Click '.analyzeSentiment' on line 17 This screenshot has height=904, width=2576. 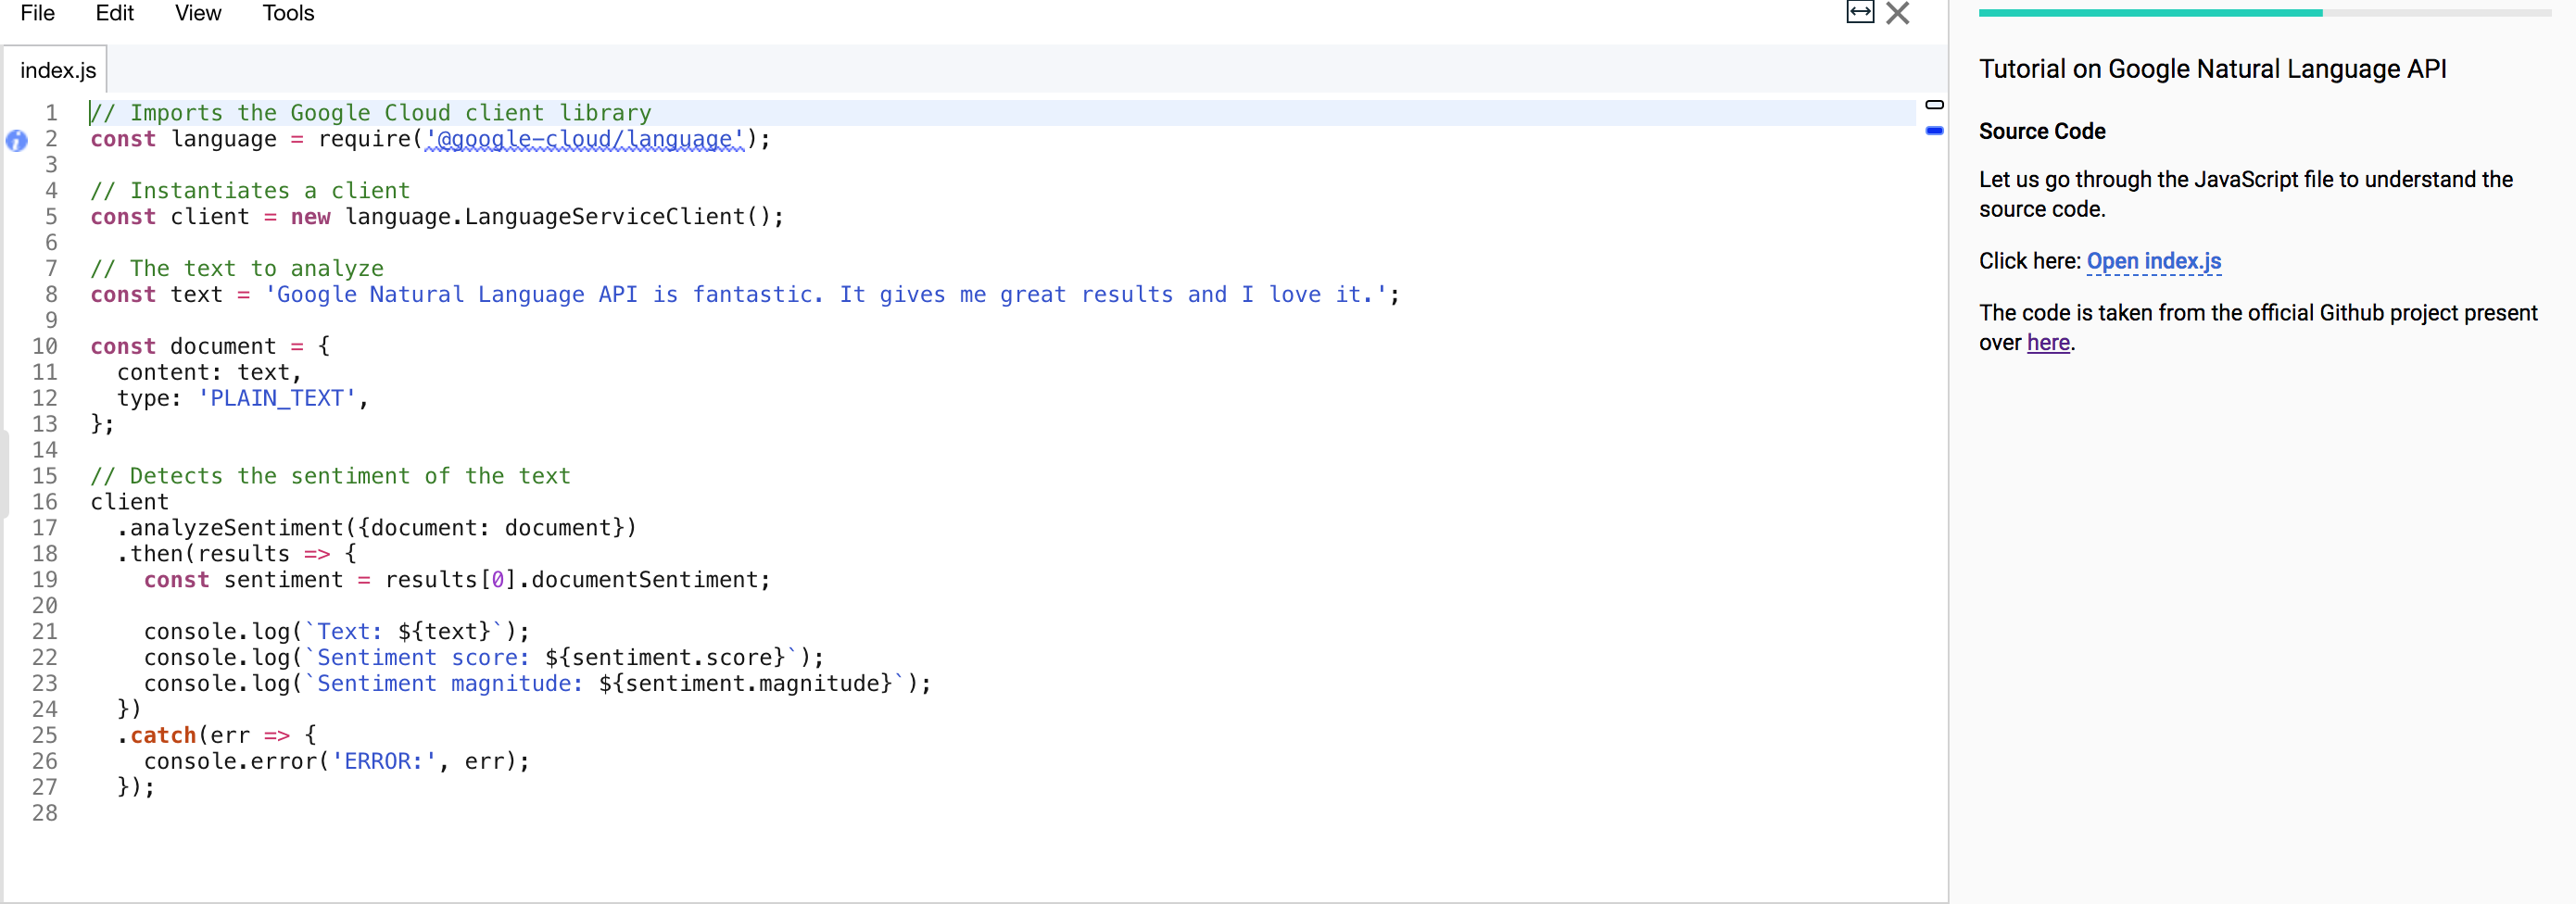pyautogui.click(x=230, y=528)
